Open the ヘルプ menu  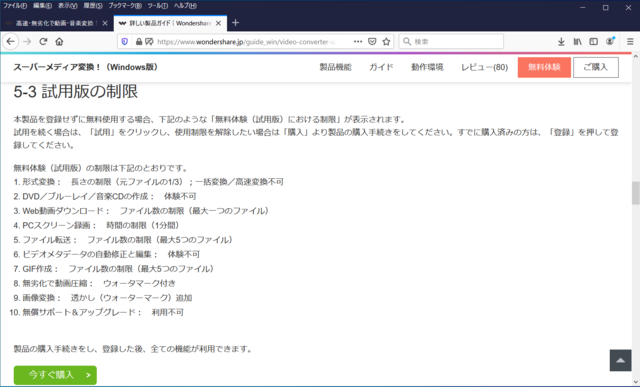185,6
